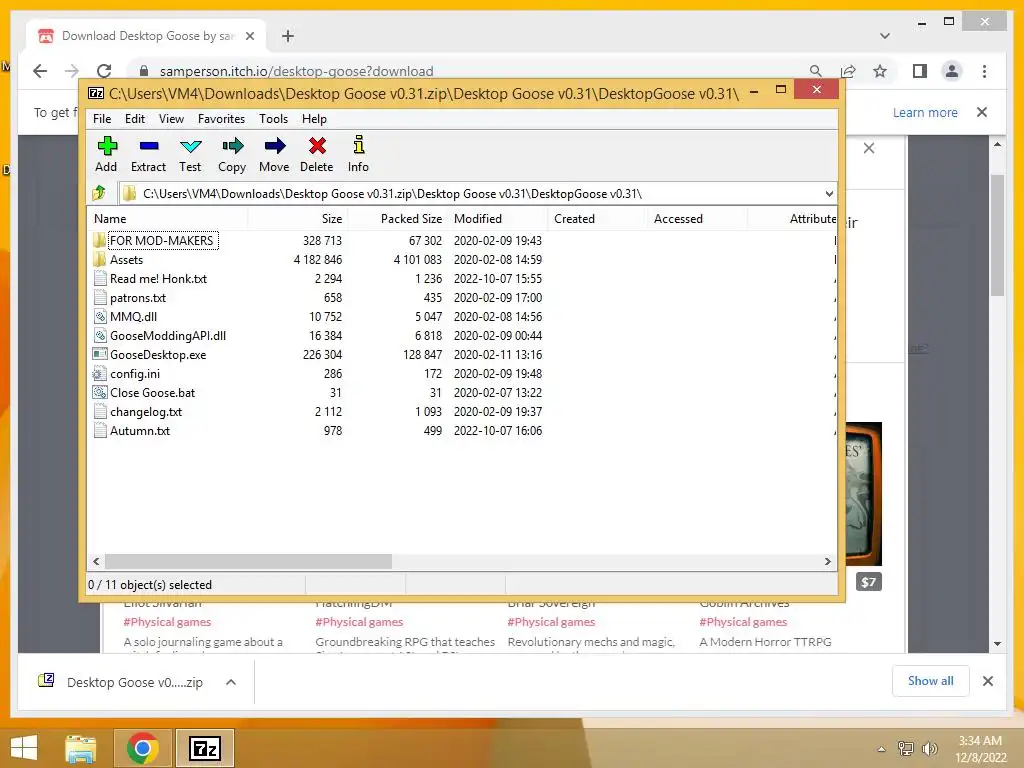Click the Created column header
Viewport: 1024px width, 768px height.
[597, 219]
